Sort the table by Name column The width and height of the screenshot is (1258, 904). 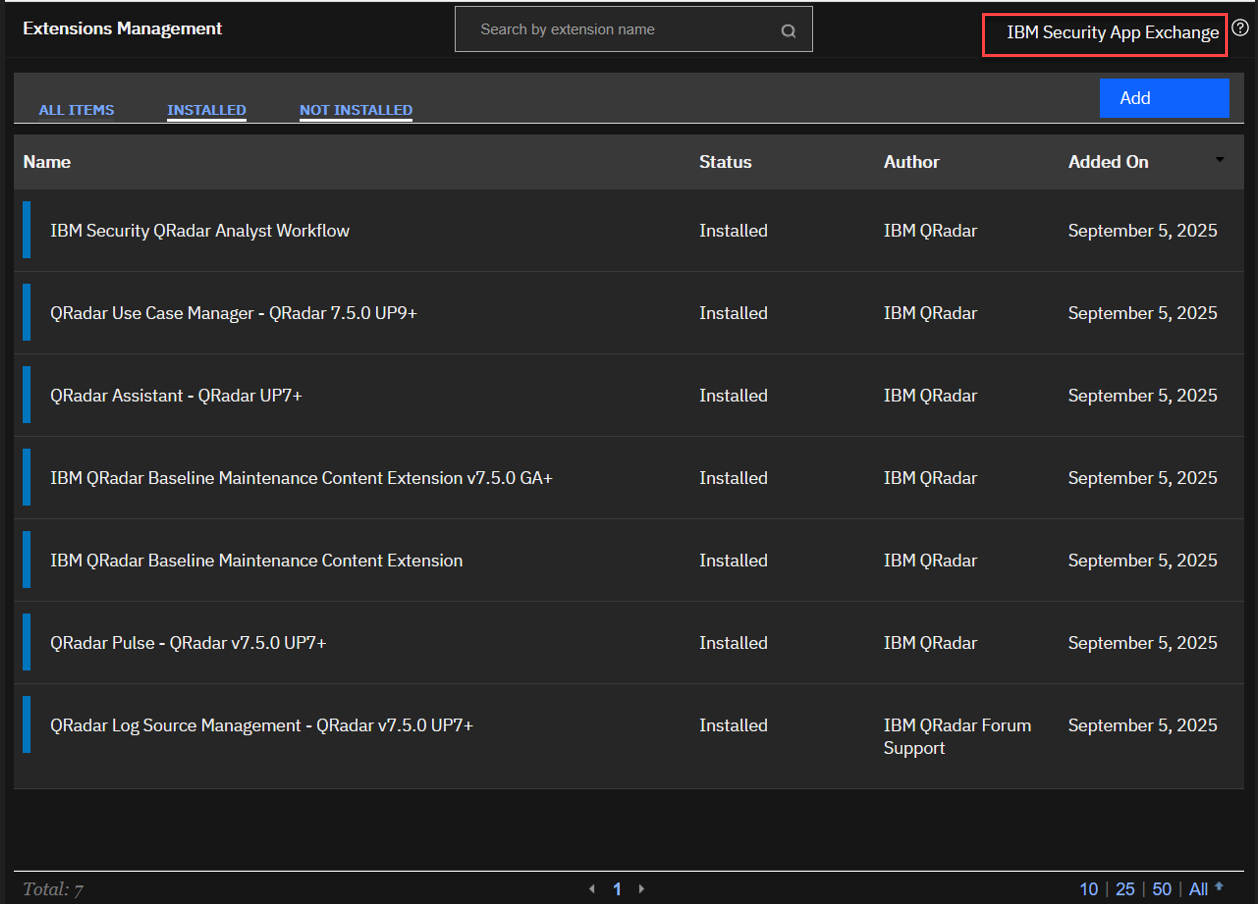47,162
